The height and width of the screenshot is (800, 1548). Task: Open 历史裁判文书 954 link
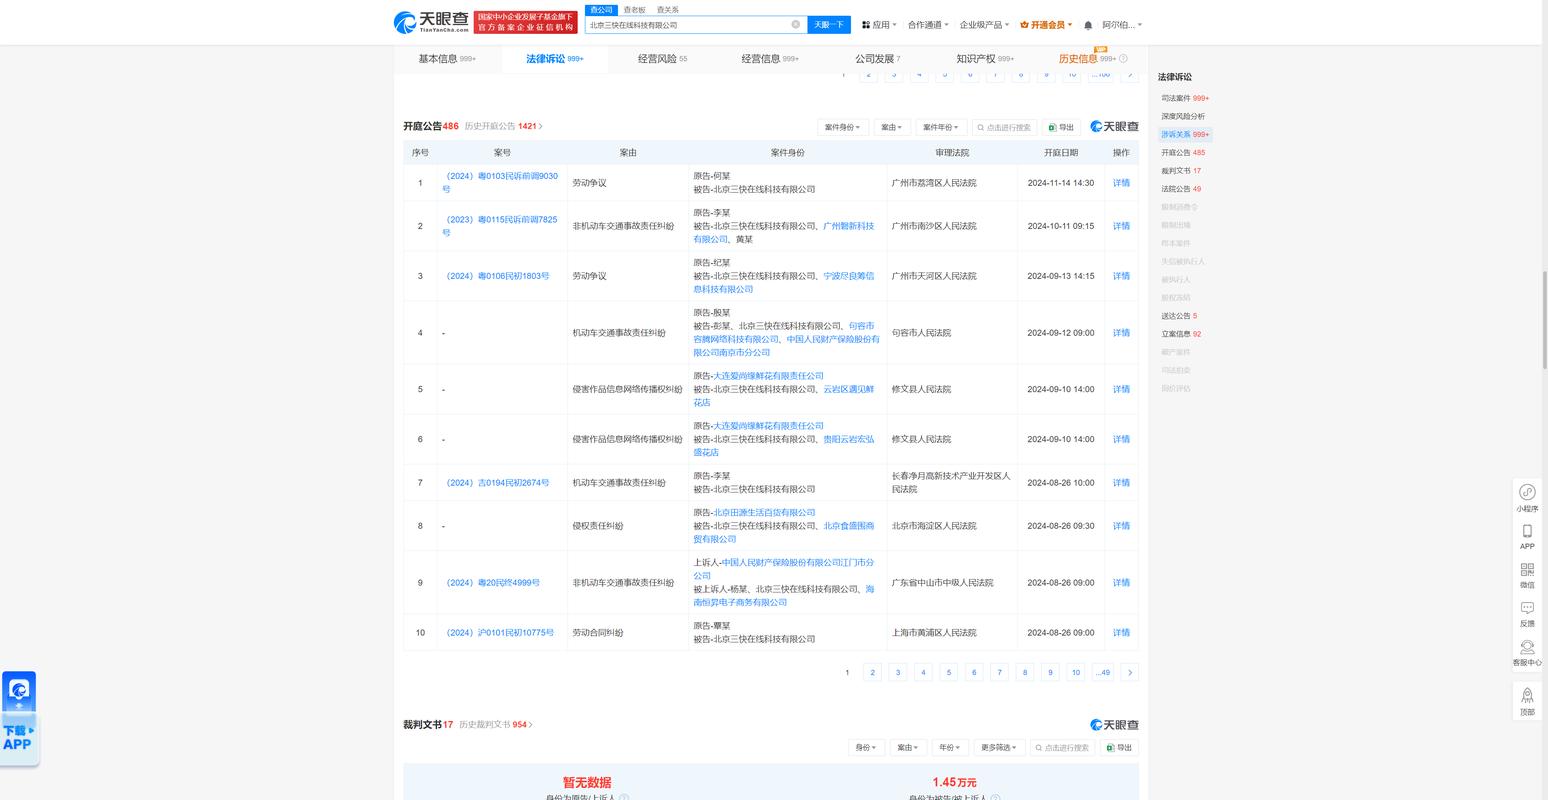[x=496, y=724]
